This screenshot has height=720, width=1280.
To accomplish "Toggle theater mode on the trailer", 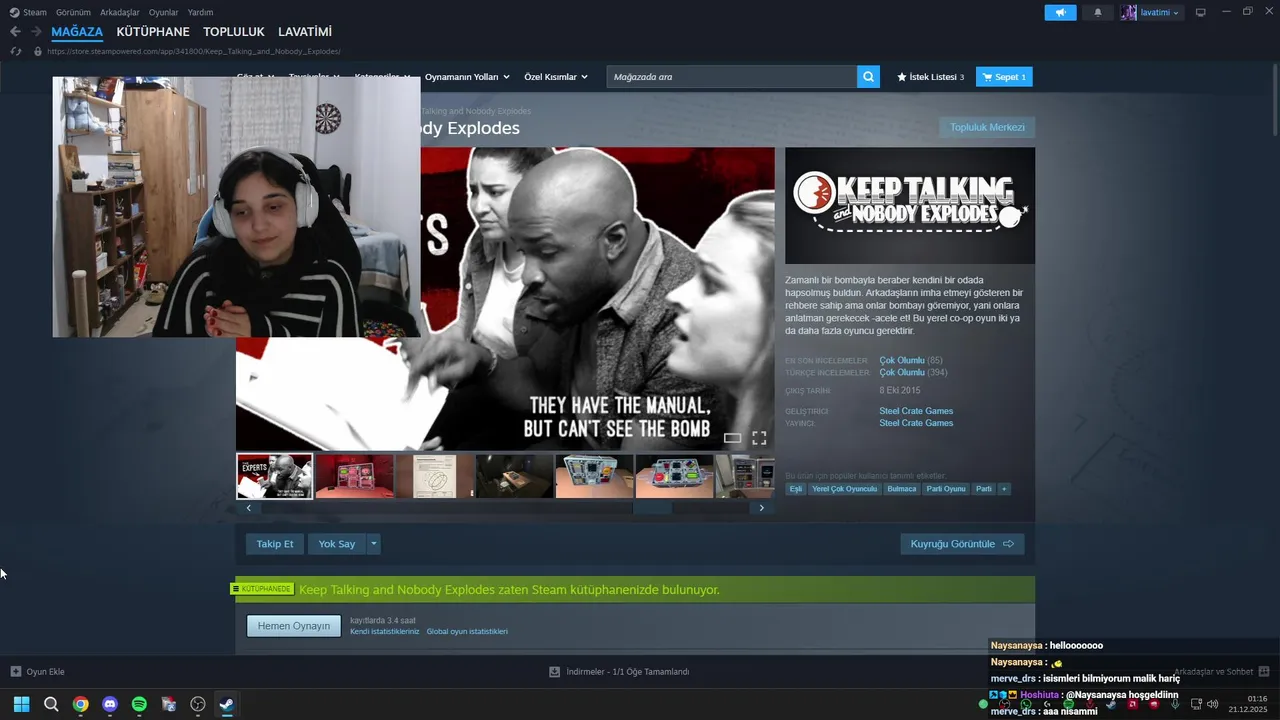I will point(732,438).
